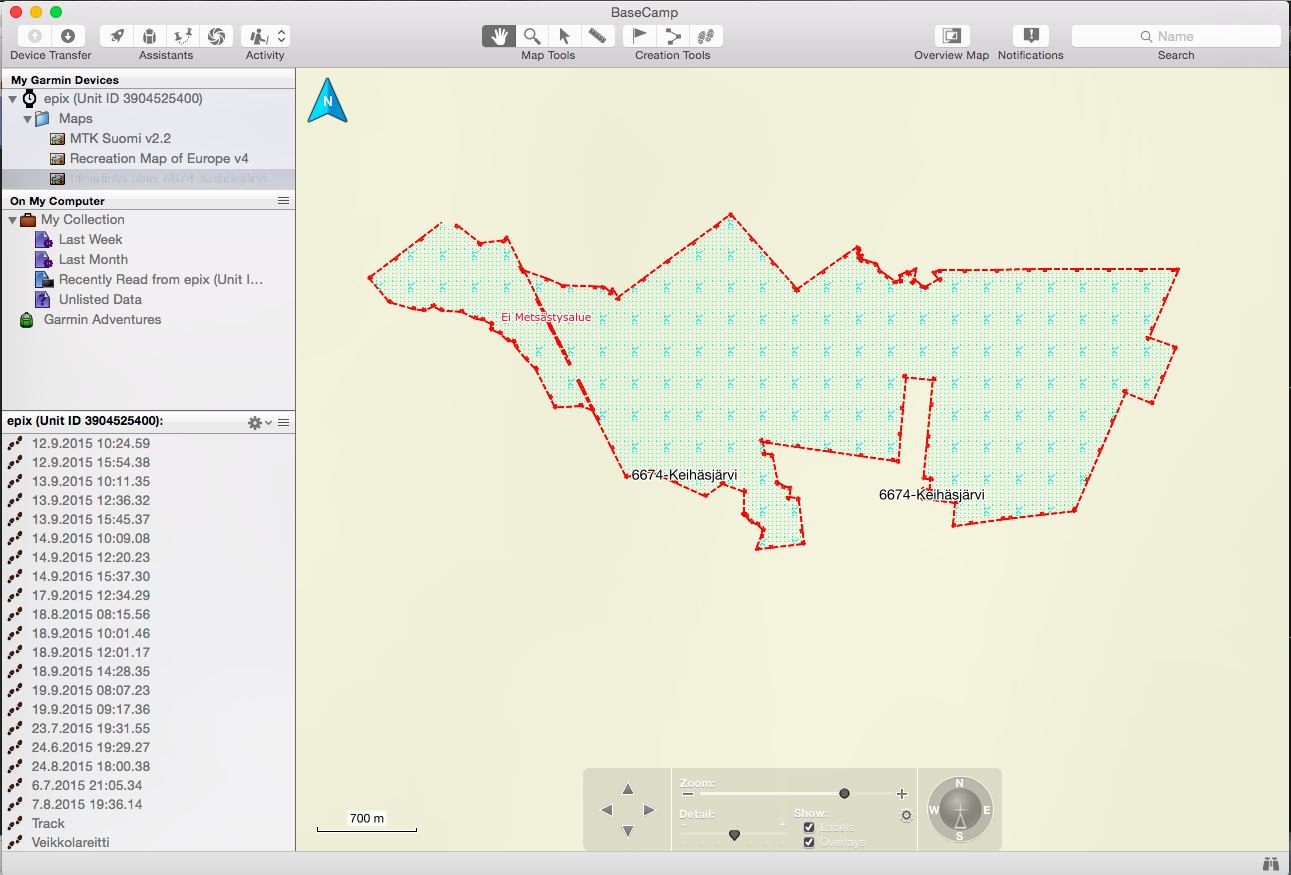Select the Zoom magnifier tool
The image size is (1291, 875).
(532, 36)
